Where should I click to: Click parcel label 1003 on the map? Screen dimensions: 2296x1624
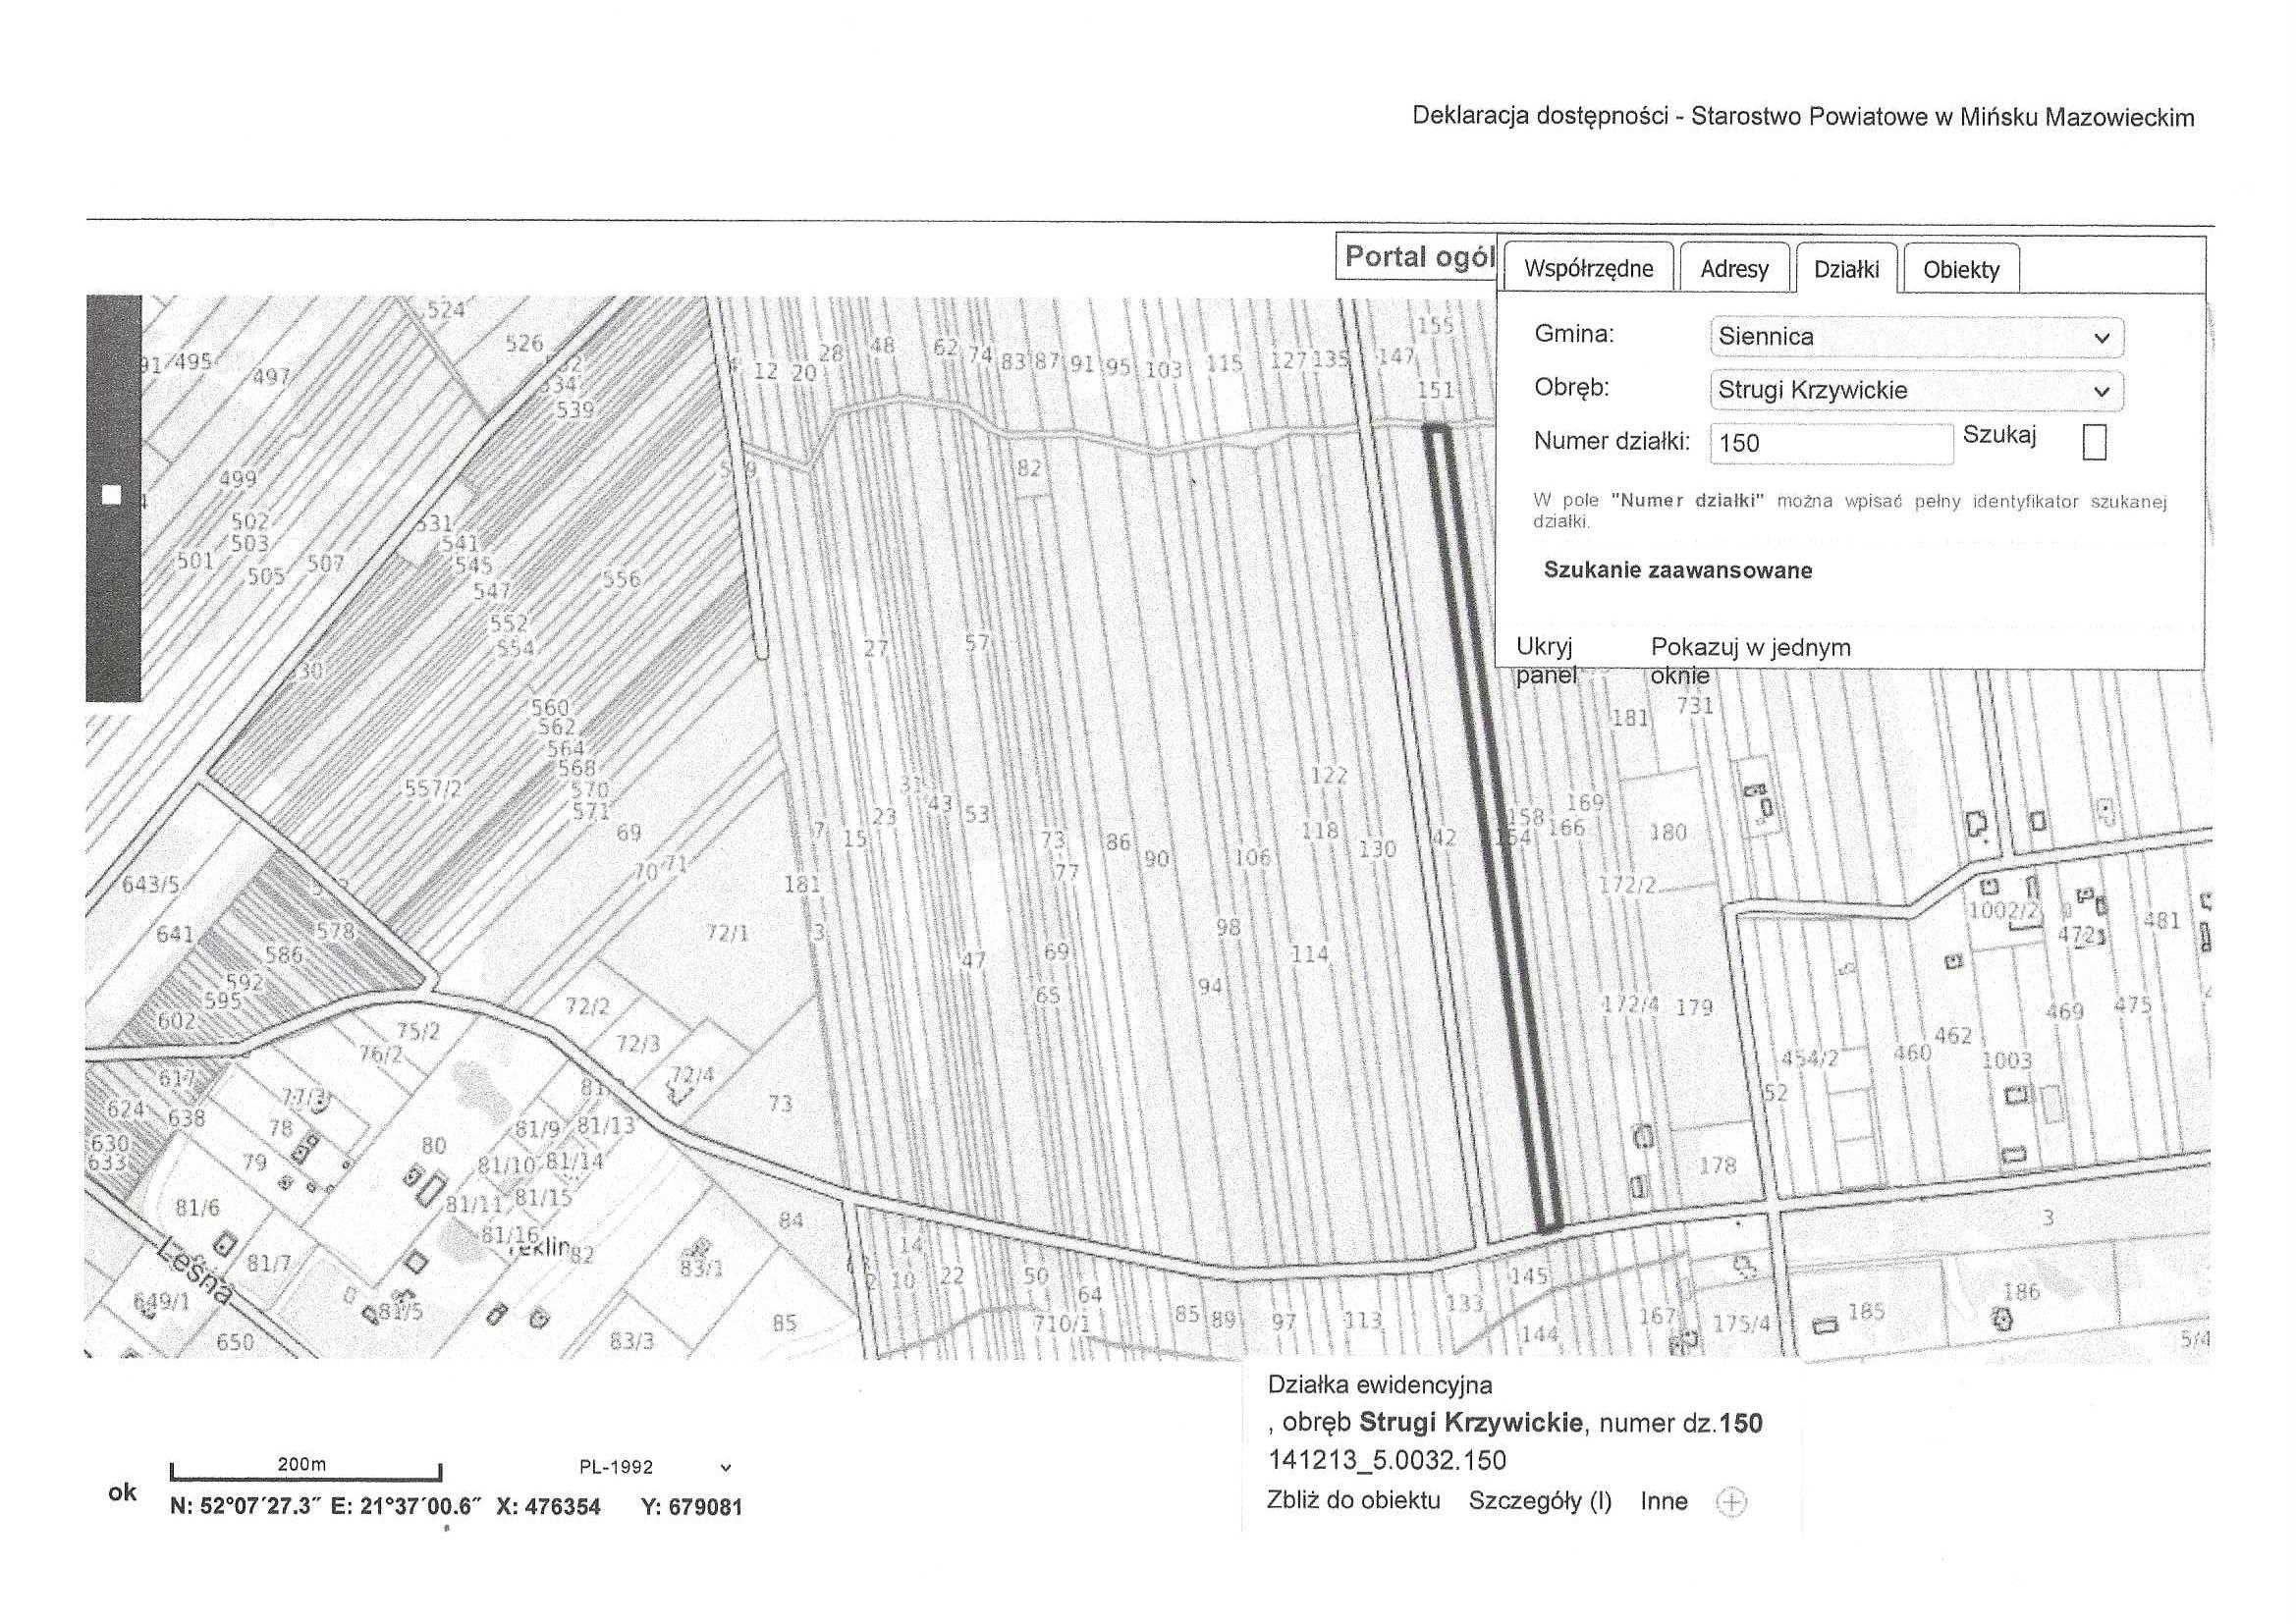(2006, 1061)
